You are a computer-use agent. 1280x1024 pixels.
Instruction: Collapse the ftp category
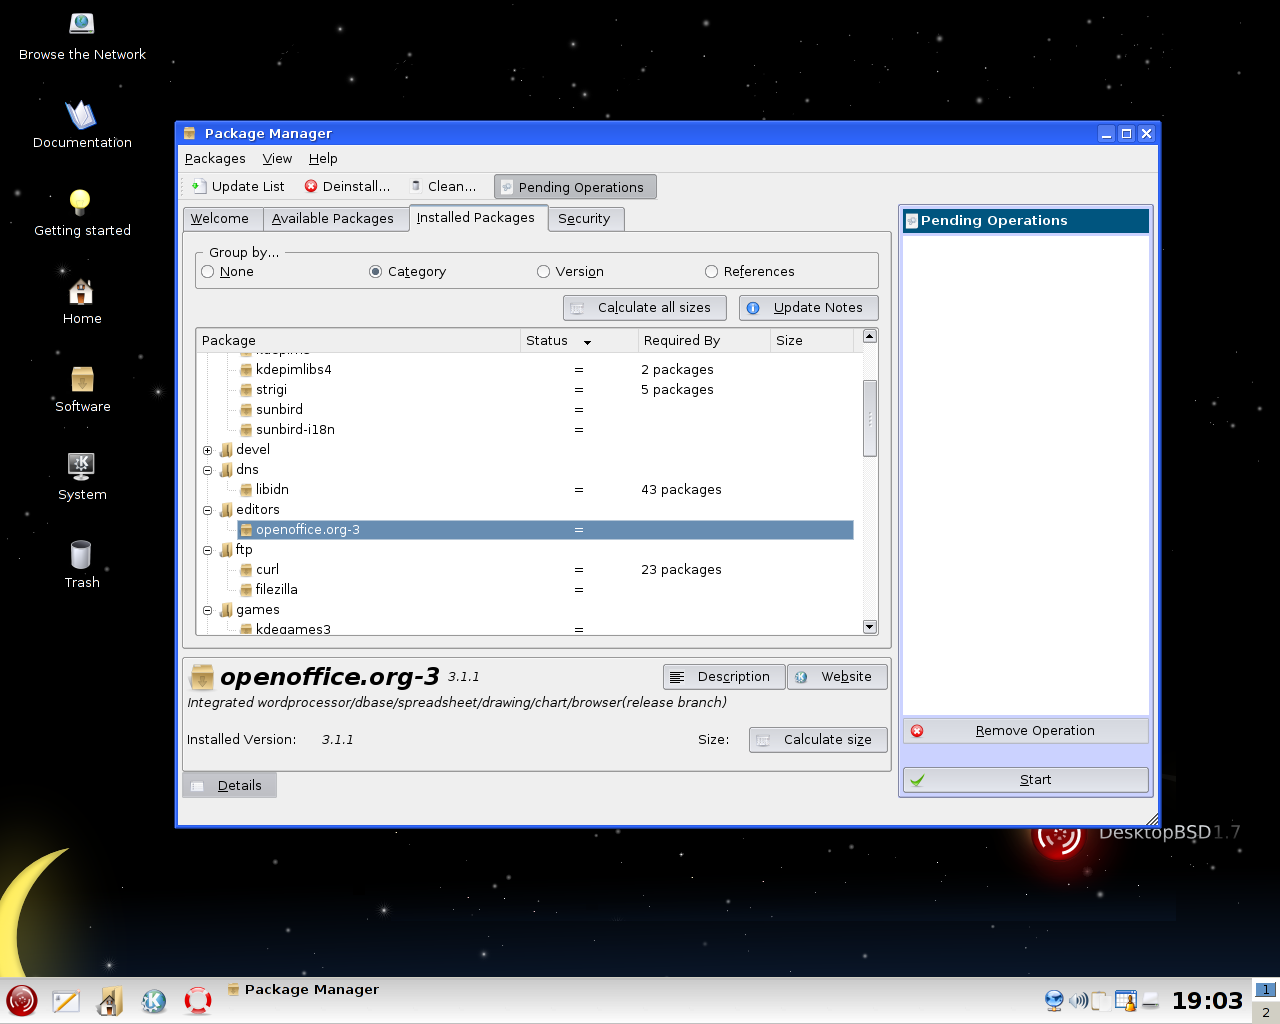208,550
